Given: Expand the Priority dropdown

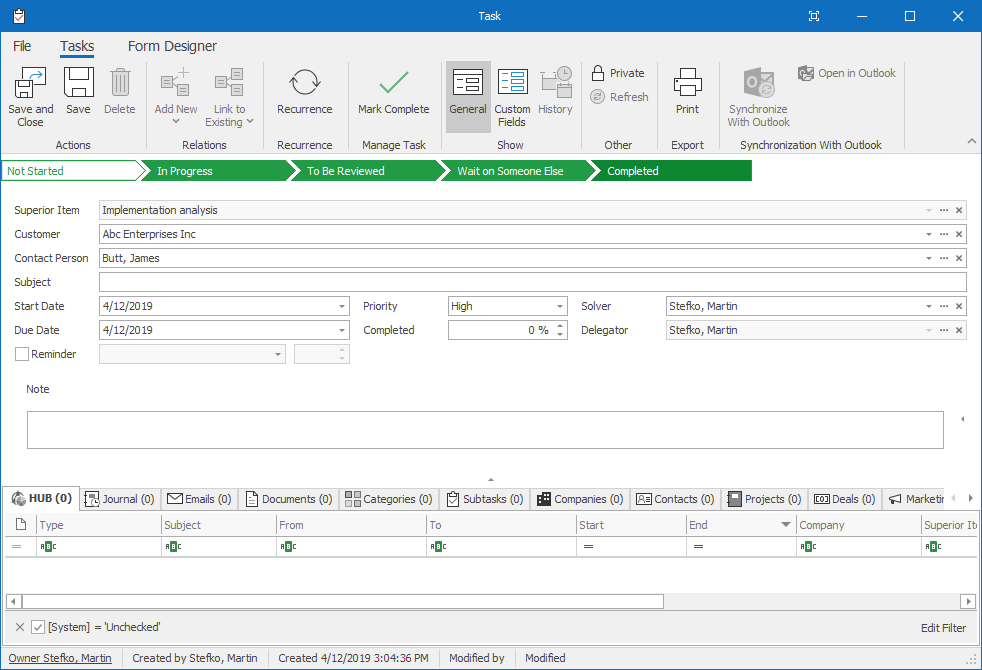Looking at the screenshot, I should point(559,306).
